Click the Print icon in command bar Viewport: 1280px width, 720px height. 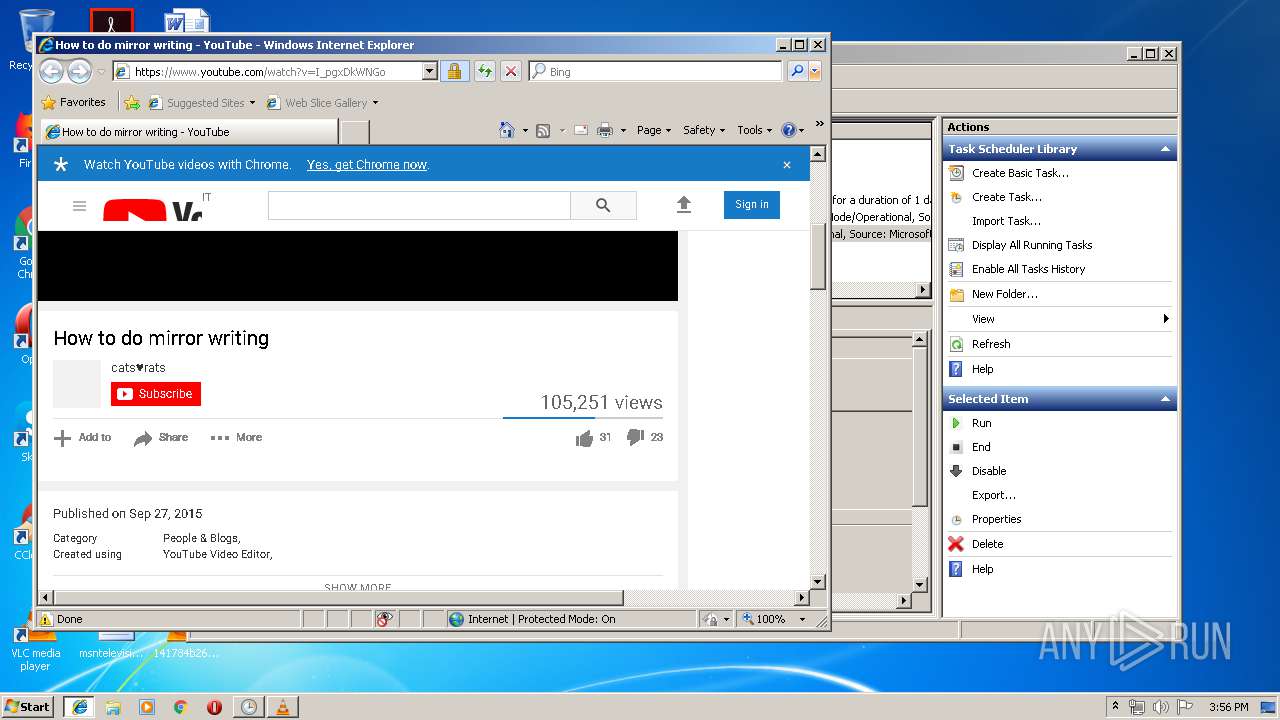pyautogui.click(x=605, y=130)
